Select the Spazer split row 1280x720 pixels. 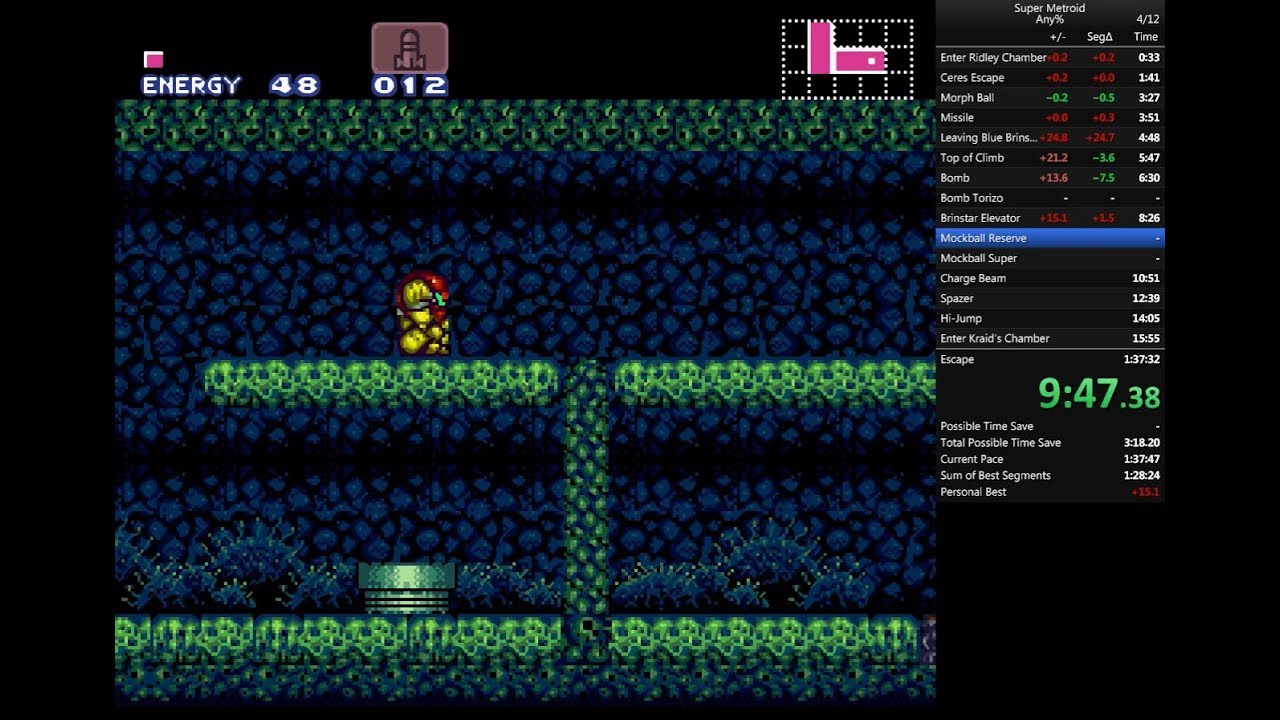1050,298
